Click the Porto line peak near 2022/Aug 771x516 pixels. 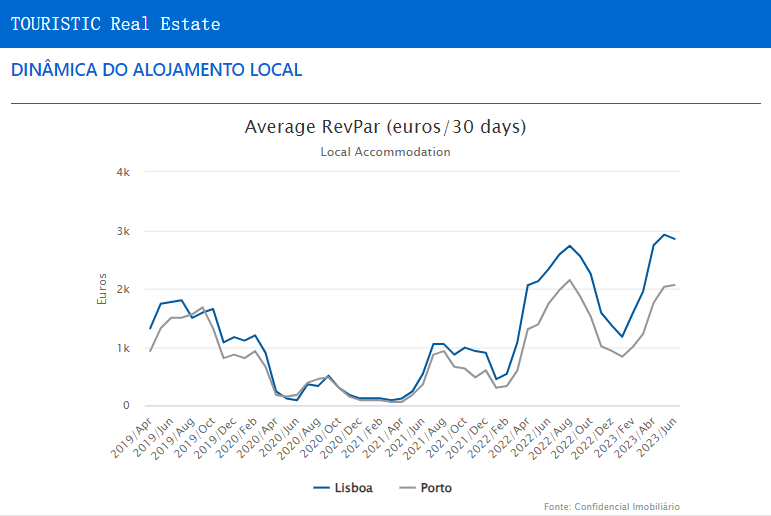(569, 280)
